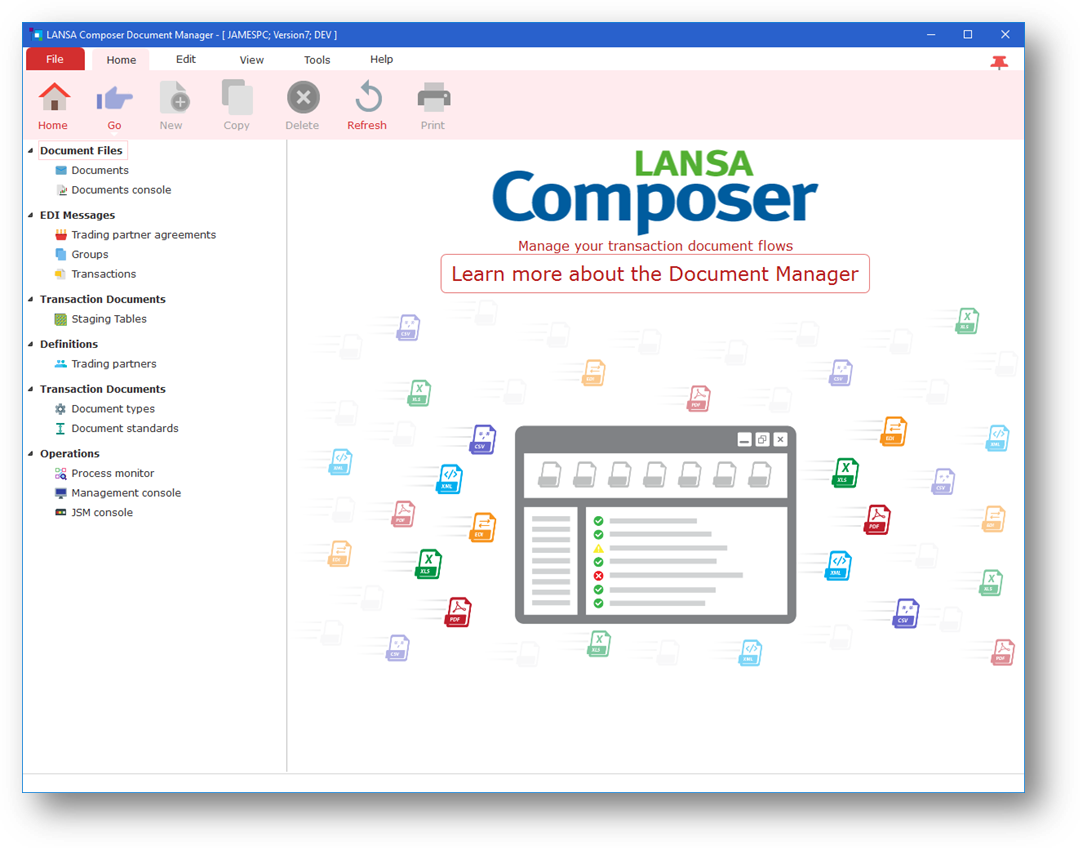
Task: Open the JSM console
Action: 102,513
